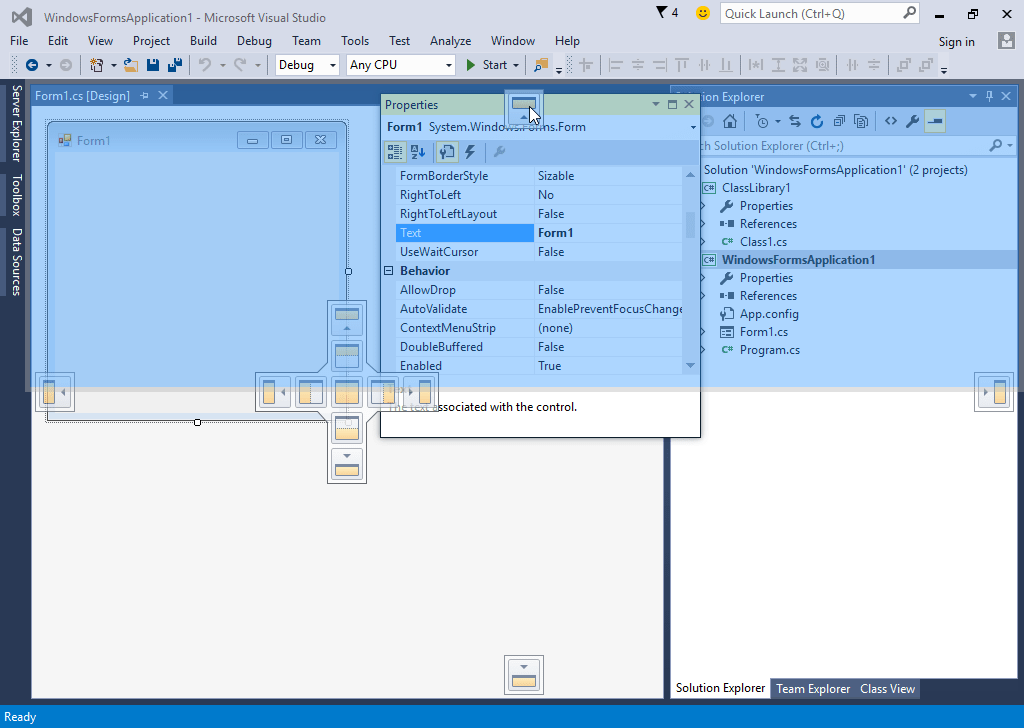Click the Open File folder icon
Screen dimensions: 1024x728
click(131, 65)
